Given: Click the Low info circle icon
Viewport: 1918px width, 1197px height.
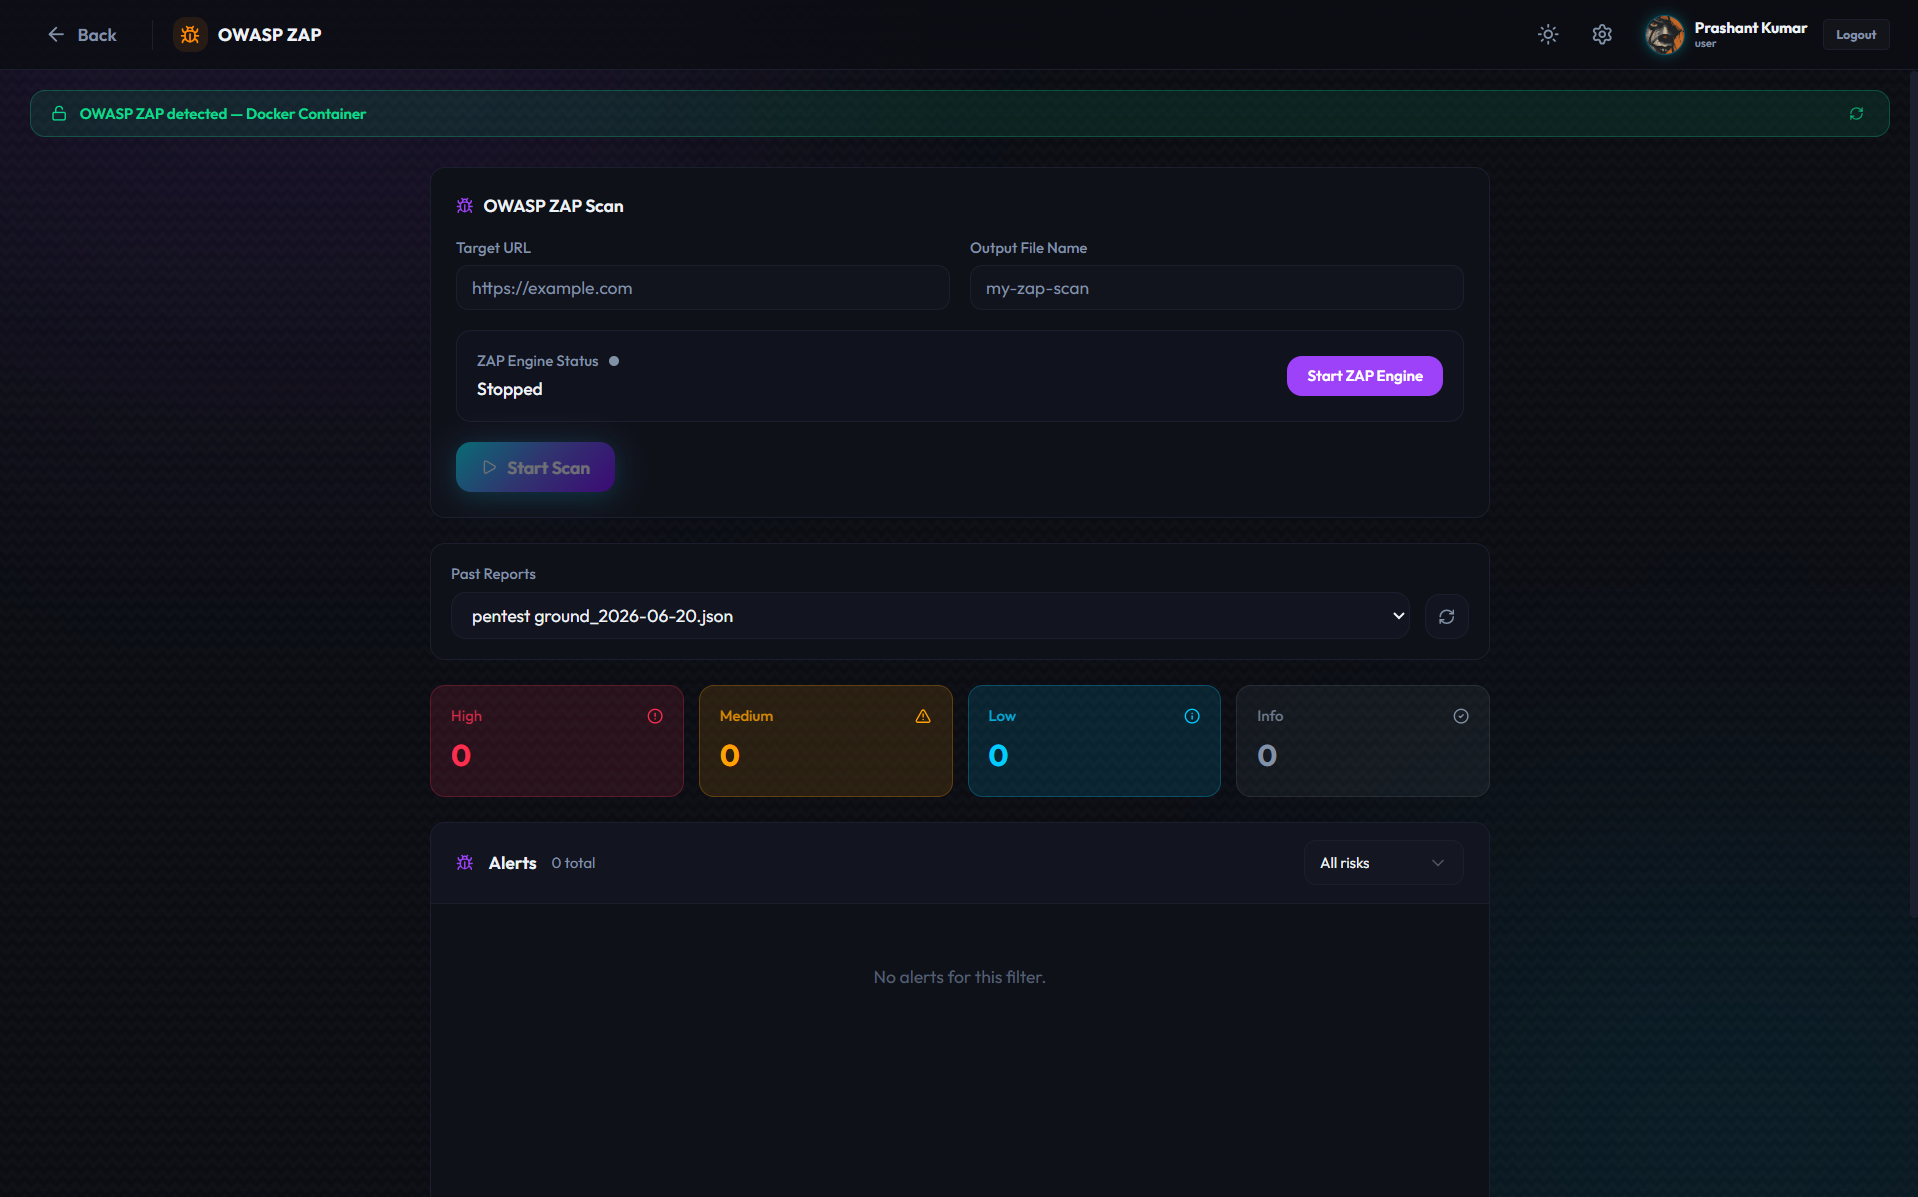Looking at the screenshot, I should pyautogui.click(x=1192, y=716).
